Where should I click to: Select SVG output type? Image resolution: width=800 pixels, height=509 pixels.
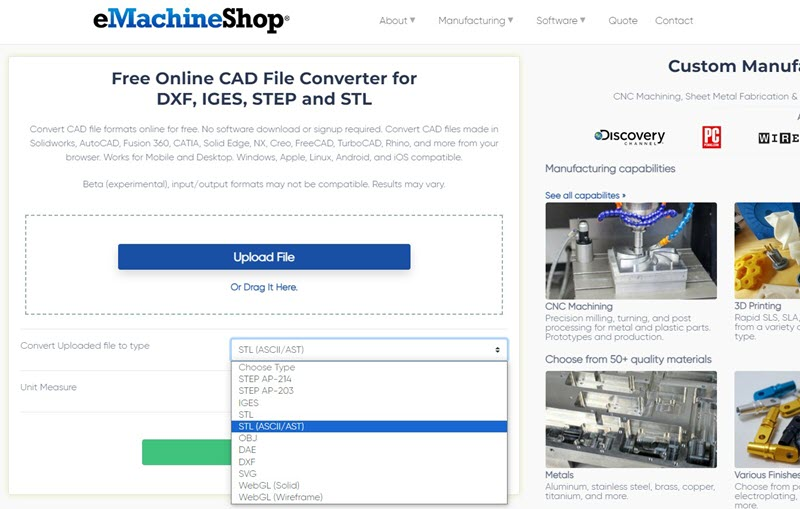(248, 473)
